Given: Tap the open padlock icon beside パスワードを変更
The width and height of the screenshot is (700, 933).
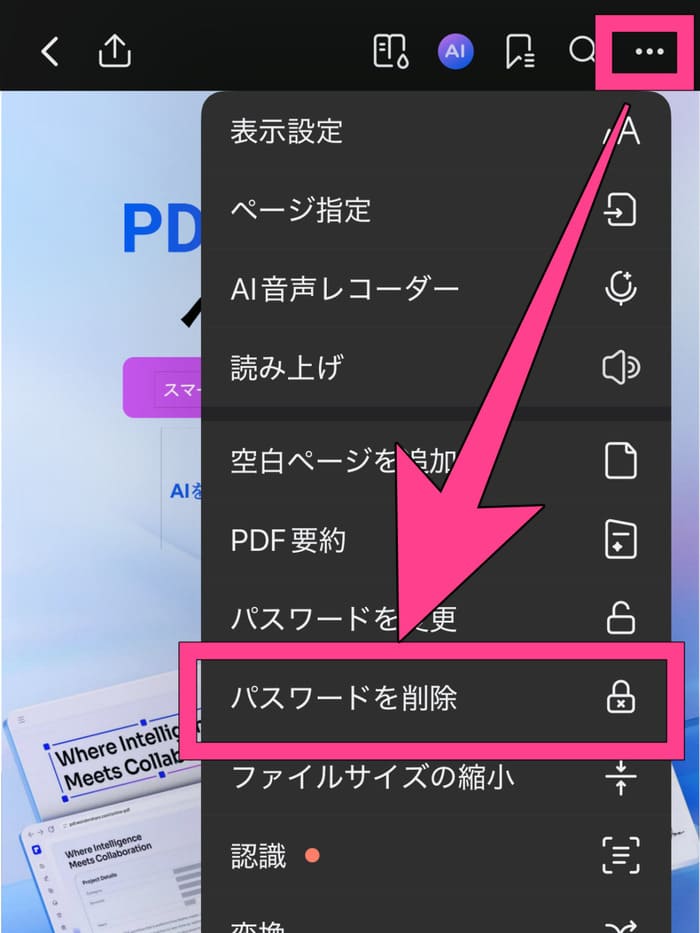Looking at the screenshot, I should click(x=620, y=618).
